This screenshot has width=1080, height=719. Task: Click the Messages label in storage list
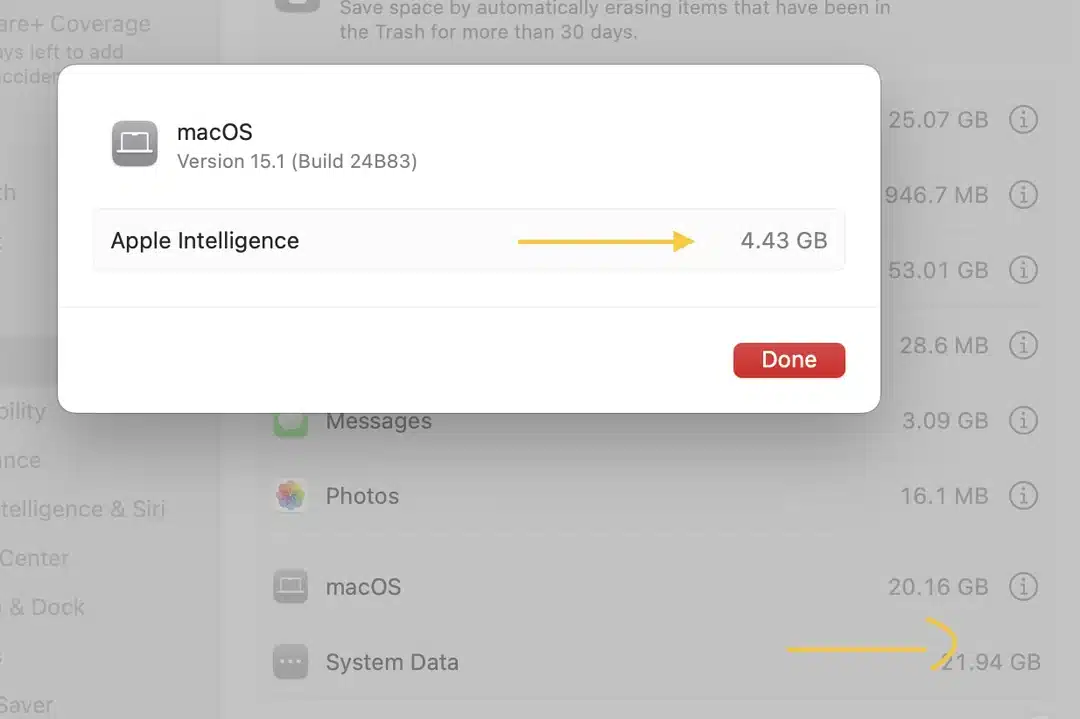379,421
